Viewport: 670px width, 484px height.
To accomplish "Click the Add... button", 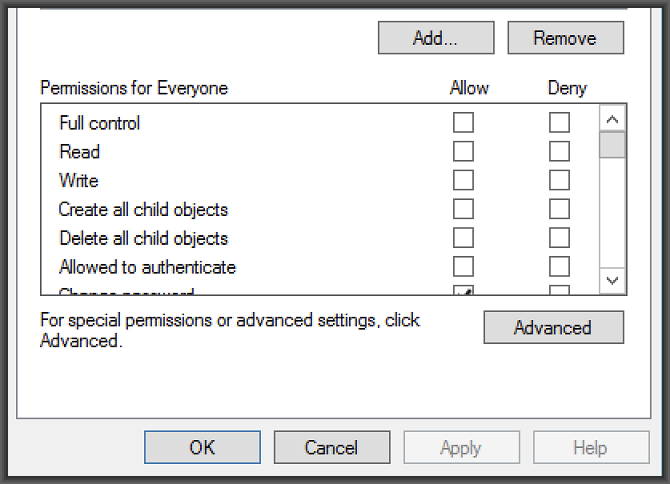I will pos(436,38).
